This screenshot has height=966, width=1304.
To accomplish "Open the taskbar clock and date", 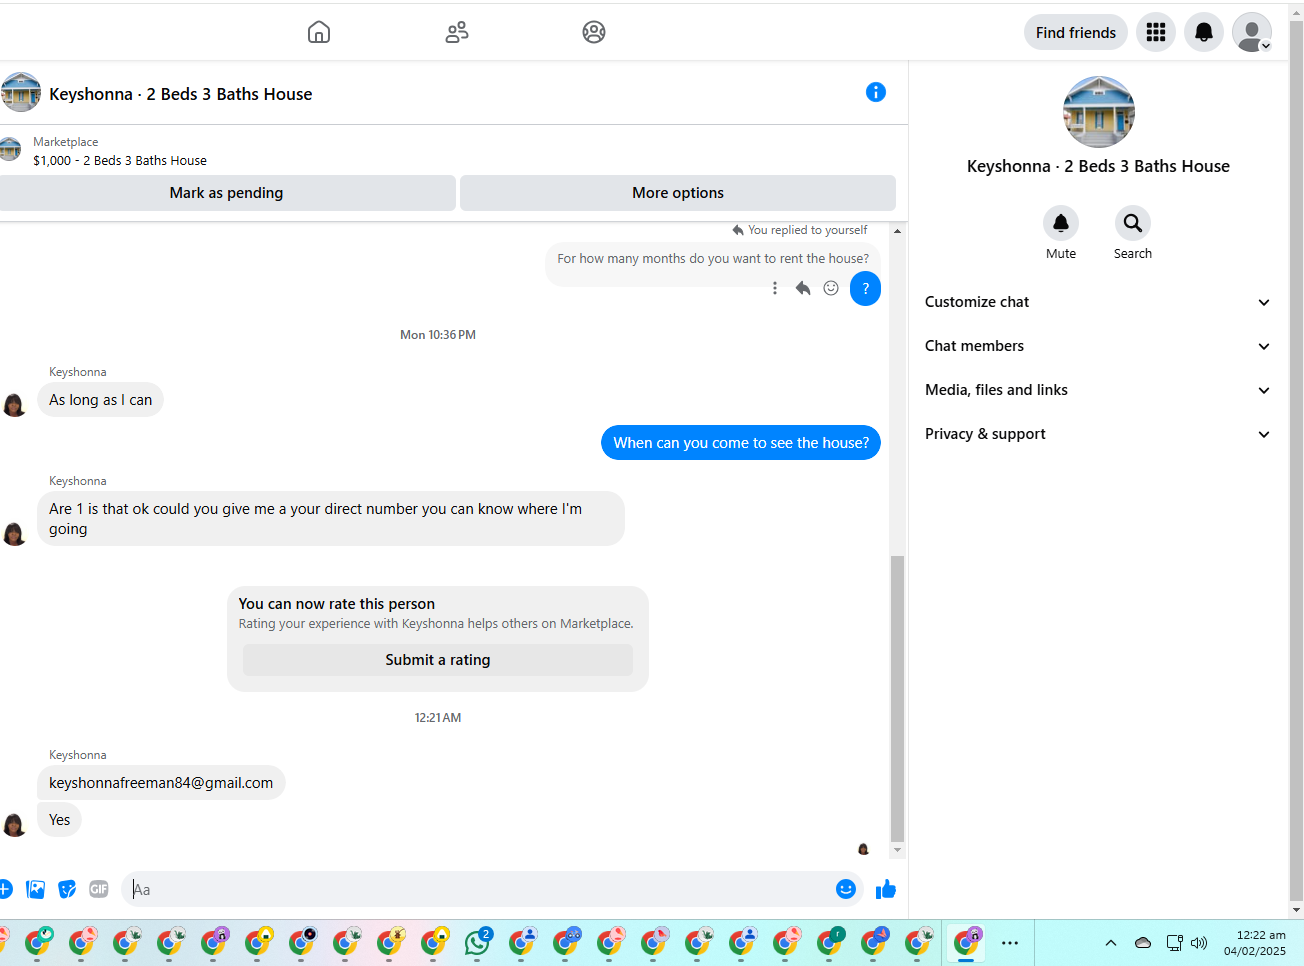I will click(1255, 943).
